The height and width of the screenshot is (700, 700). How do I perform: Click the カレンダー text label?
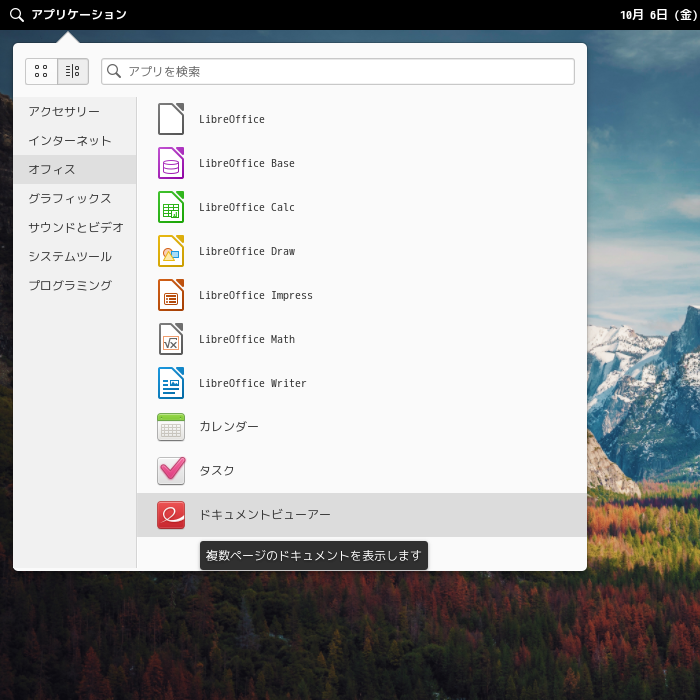[x=229, y=427]
